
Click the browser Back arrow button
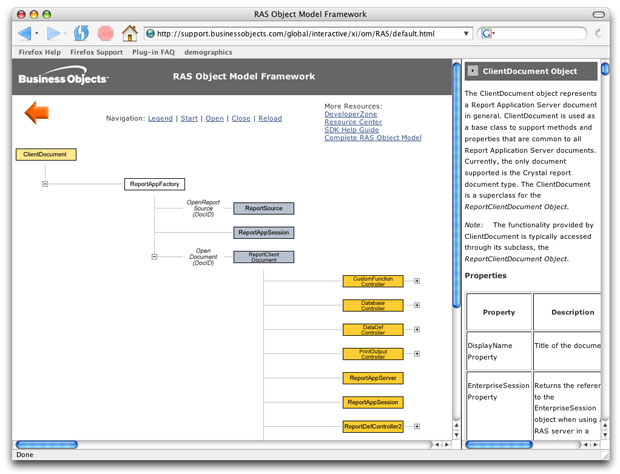coord(25,33)
